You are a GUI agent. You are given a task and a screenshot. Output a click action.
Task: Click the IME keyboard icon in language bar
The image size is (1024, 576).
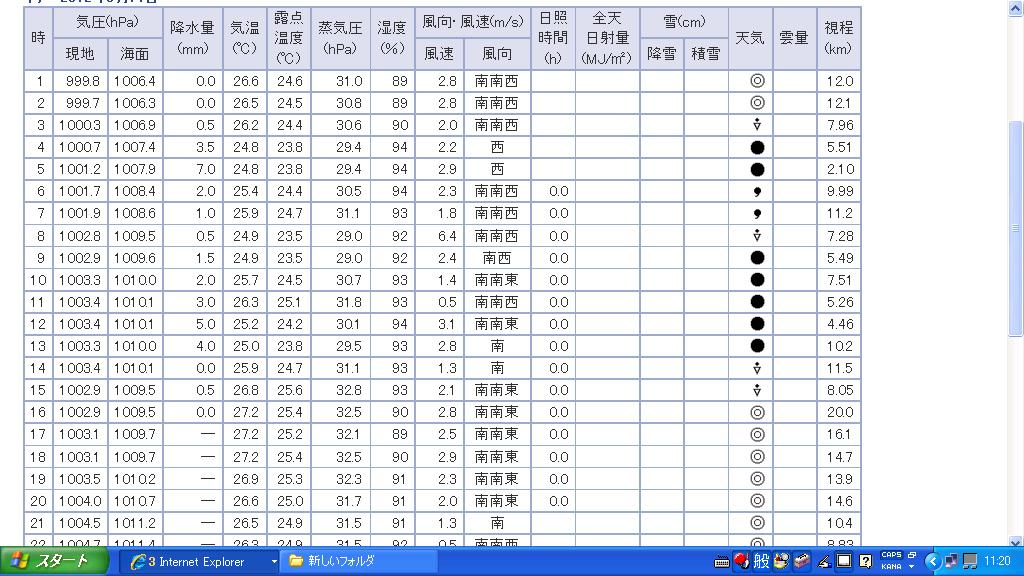coord(722,561)
